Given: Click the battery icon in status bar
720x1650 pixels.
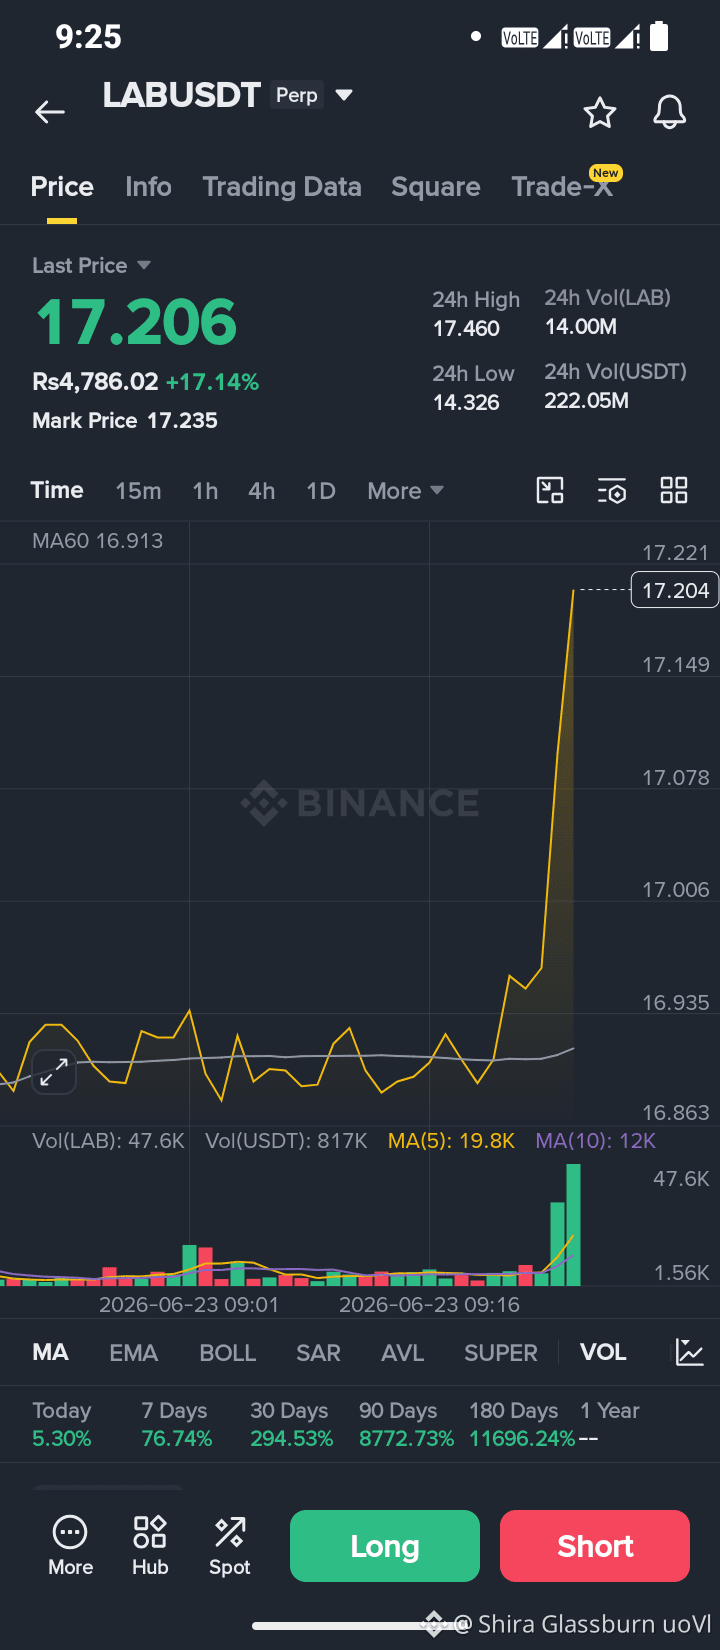Looking at the screenshot, I should coord(659,37).
